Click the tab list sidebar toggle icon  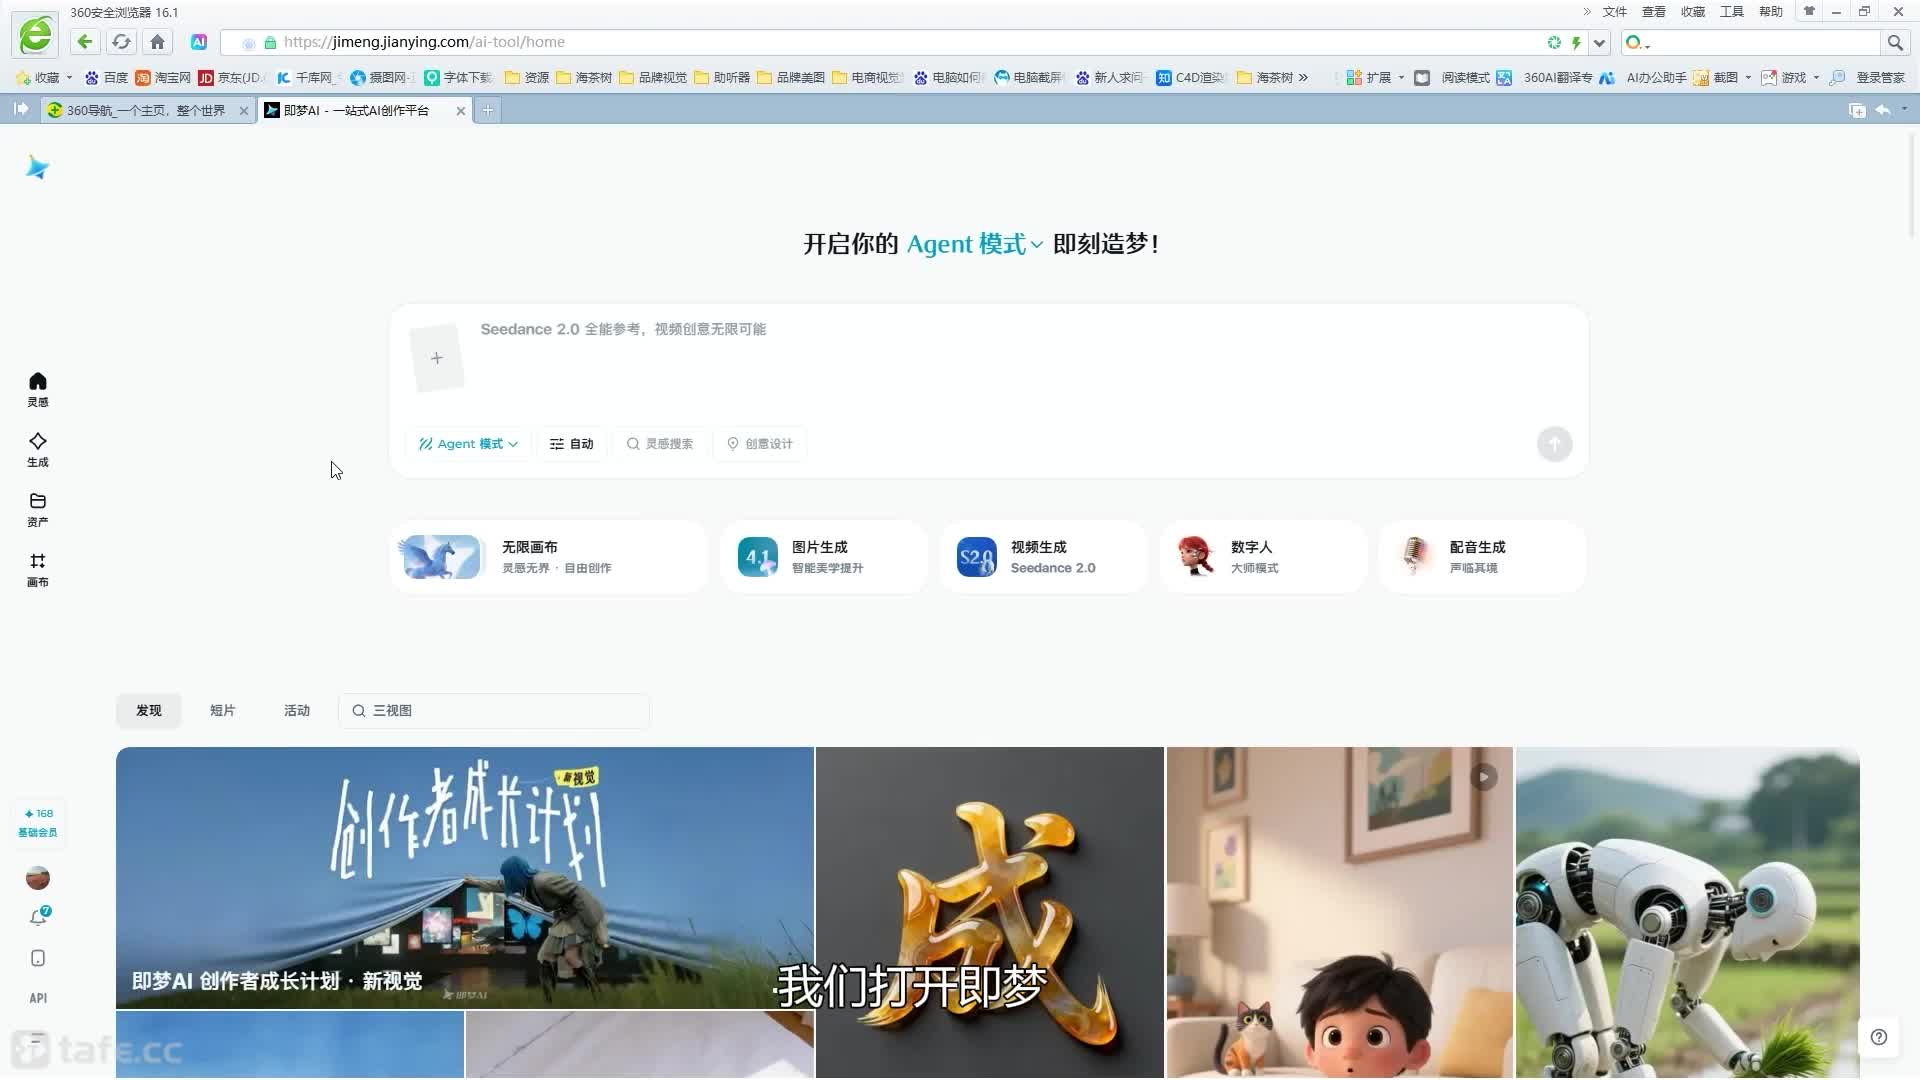tap(21, 109)
